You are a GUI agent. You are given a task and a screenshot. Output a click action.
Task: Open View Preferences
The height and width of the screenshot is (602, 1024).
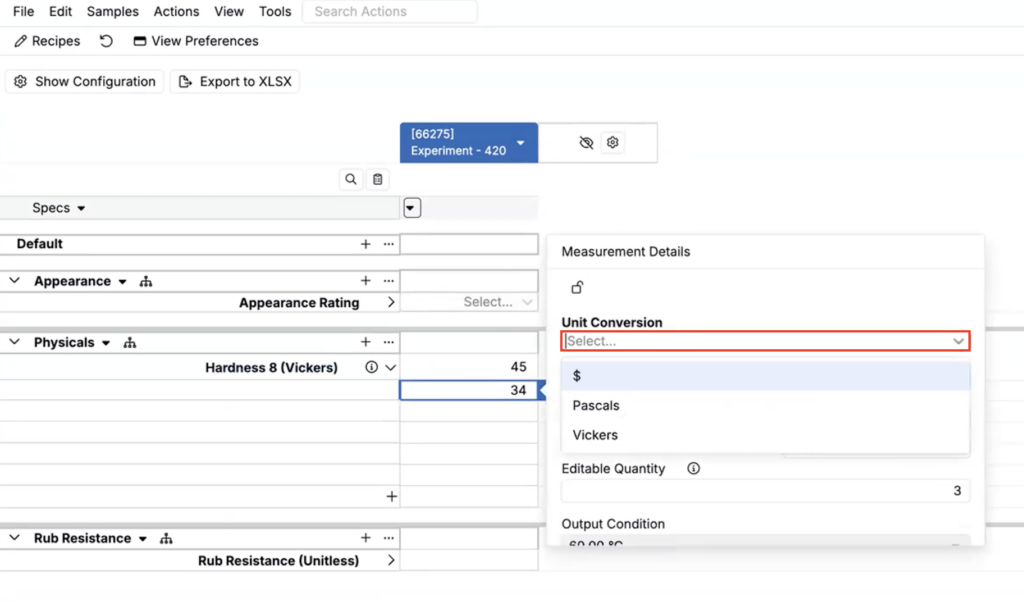point(196,41)
